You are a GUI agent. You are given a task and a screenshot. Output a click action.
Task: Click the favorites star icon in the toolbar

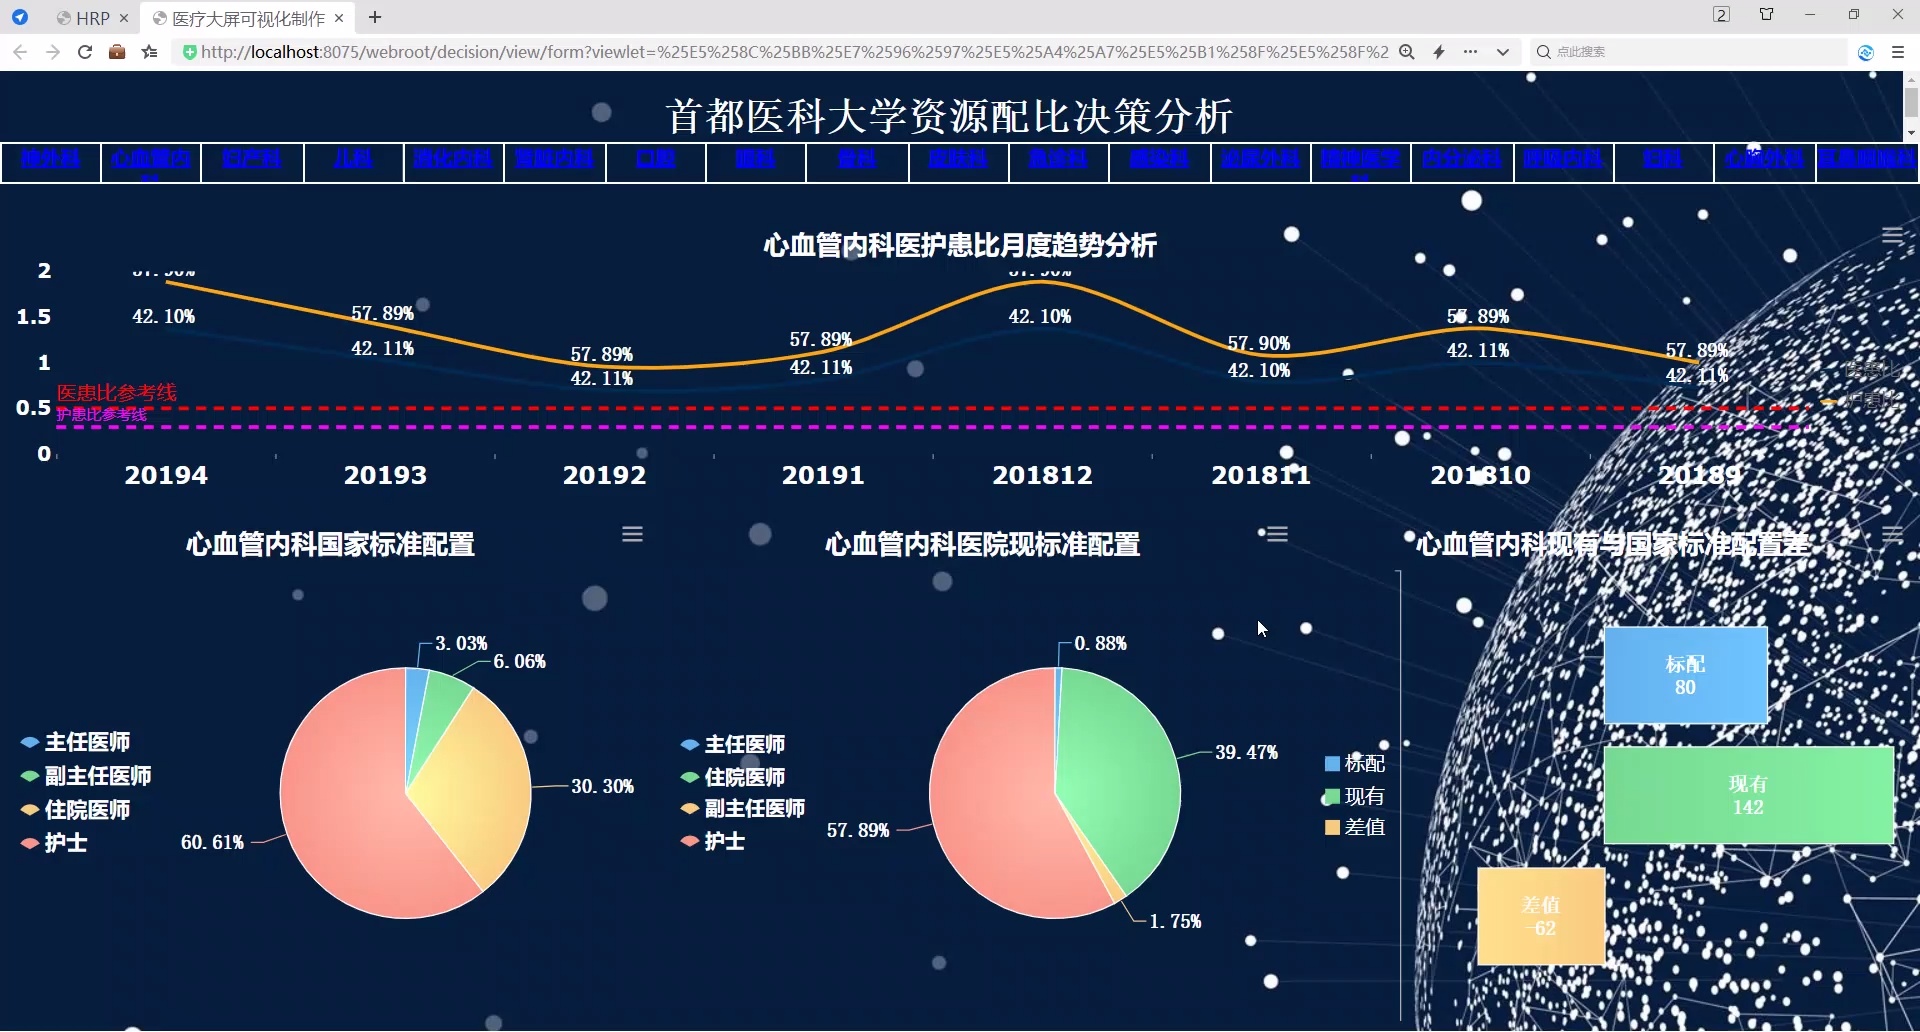[149, 52]
